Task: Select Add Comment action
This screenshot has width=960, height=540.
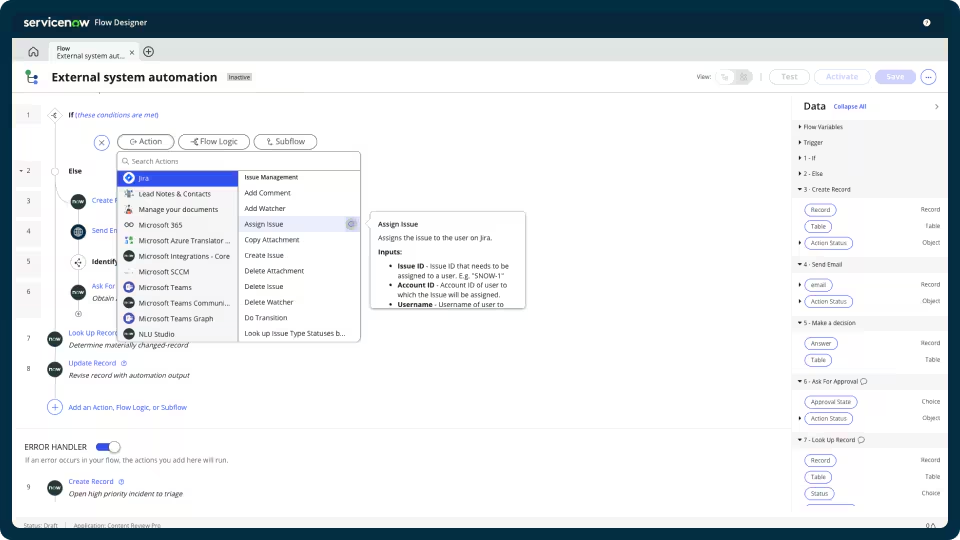Action: click(268, 193)
